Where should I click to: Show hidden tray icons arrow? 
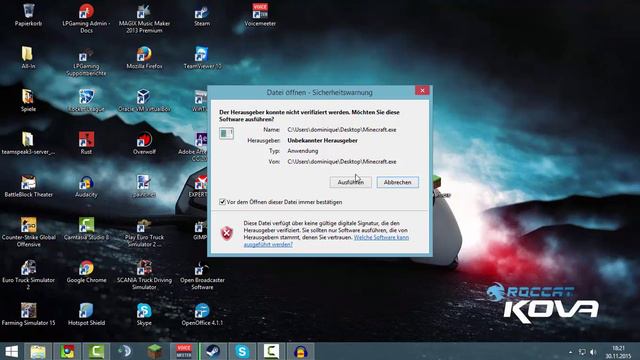(570, 352)
